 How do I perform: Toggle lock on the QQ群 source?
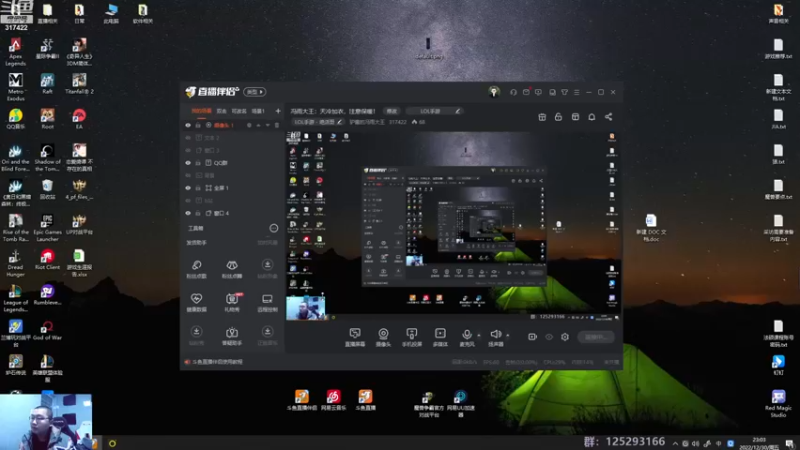pos(198,163)
